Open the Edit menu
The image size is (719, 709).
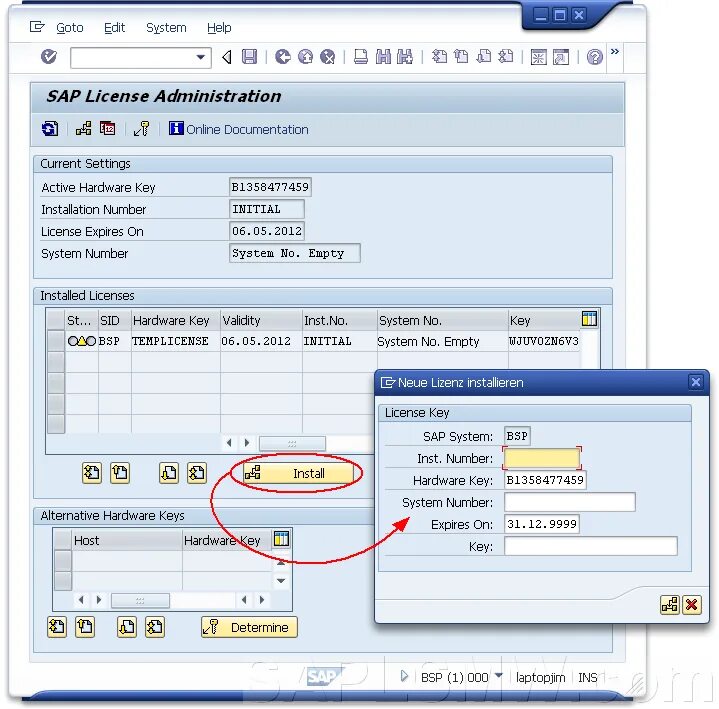(x=114, y=28)
